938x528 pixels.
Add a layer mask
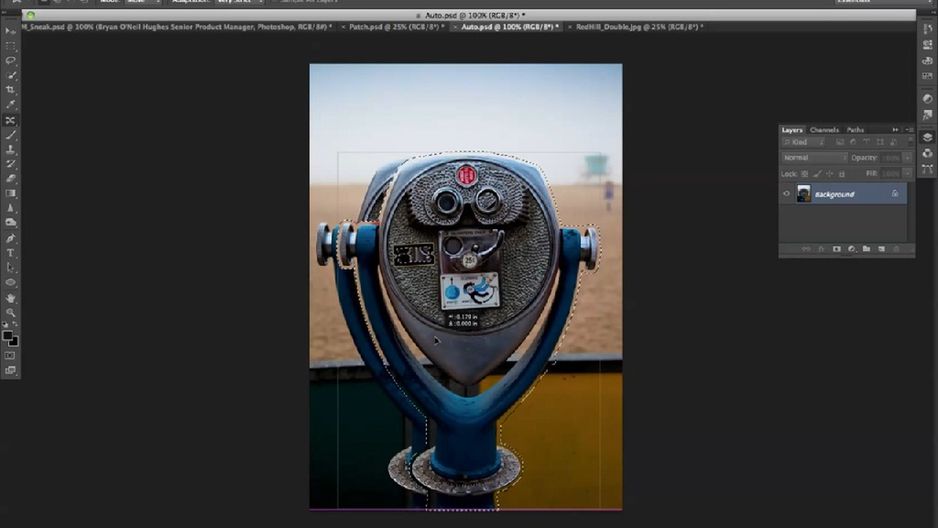[x=836, y=249]
